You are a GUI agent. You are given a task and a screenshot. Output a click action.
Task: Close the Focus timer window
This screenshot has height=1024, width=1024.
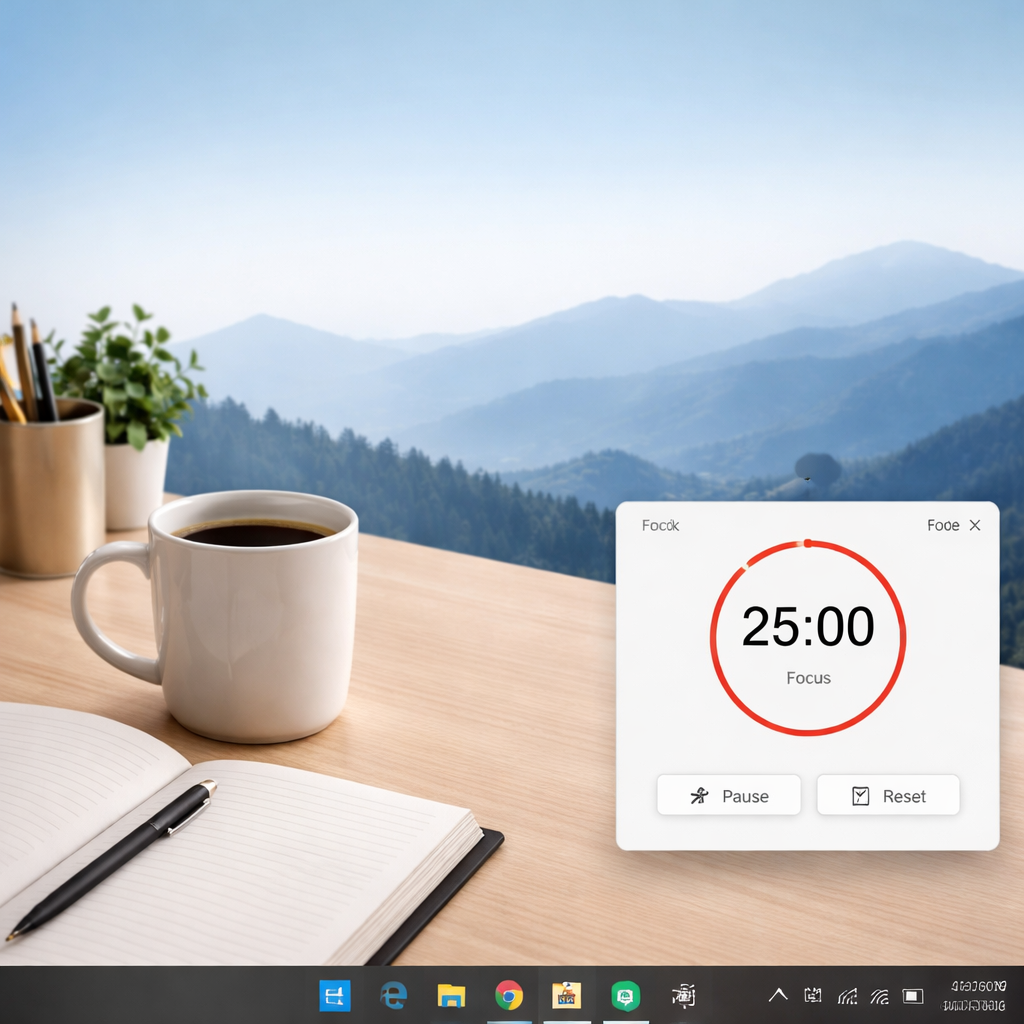click(975, 524)
